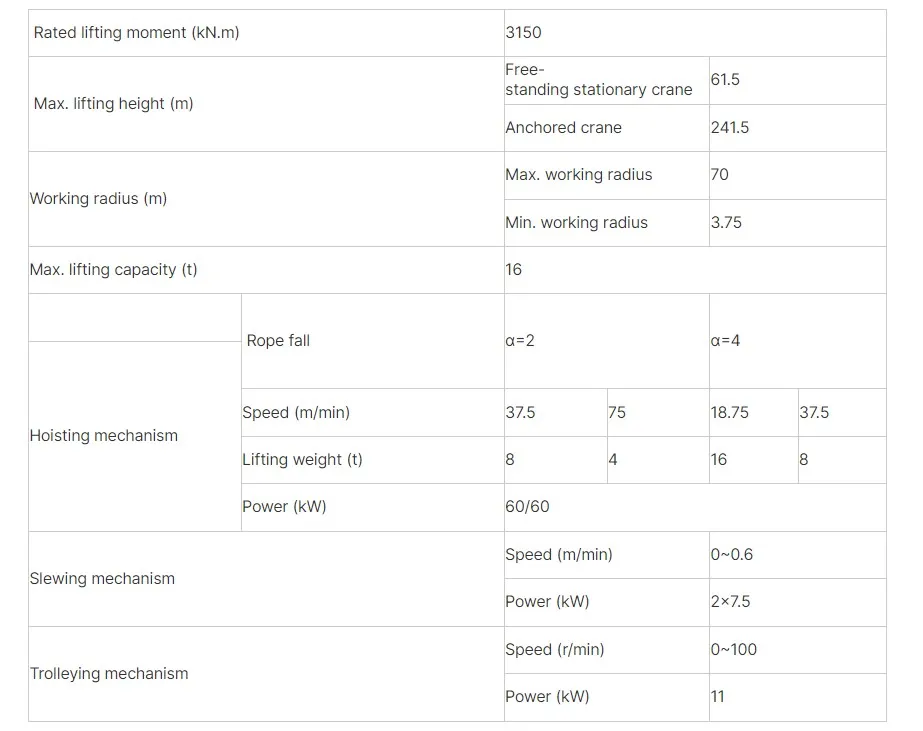Viewport: 923px width, 731px height.
Task: Click the α=4 rope fall cell
Action: [x=726, y=341]
